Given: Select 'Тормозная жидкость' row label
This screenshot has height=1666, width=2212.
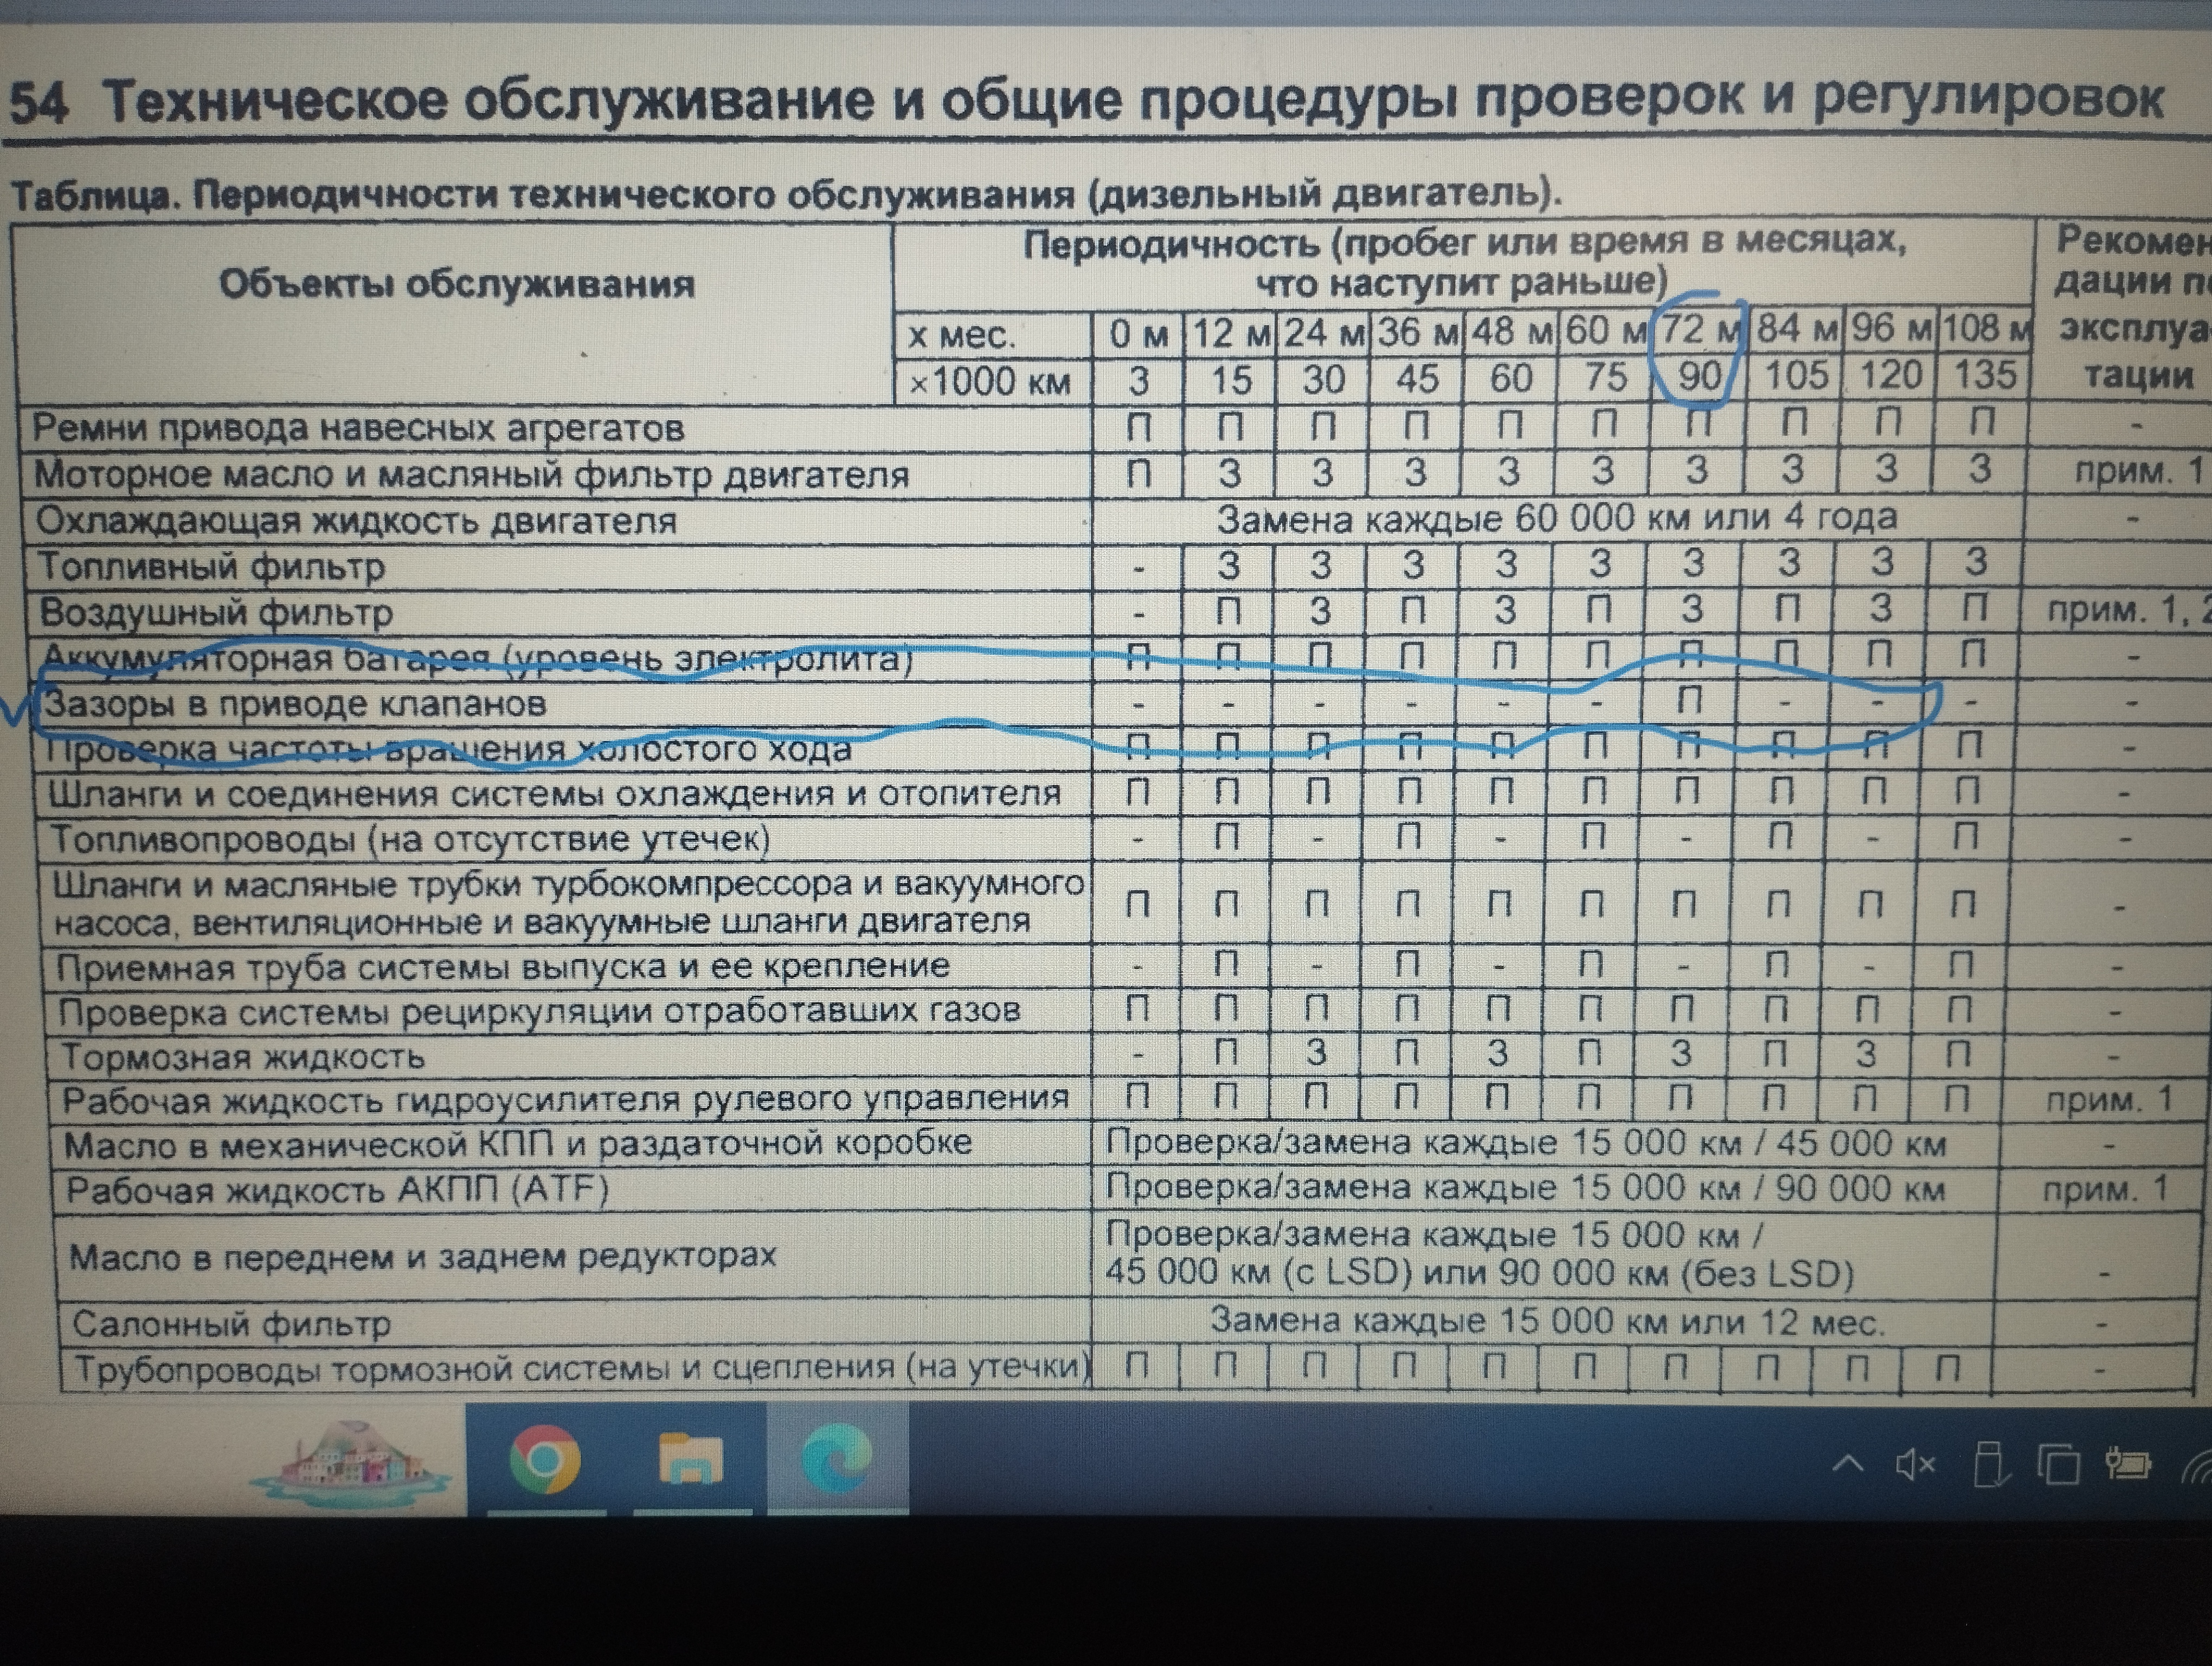Looking at the screenshot, I should coord(243,1057).
